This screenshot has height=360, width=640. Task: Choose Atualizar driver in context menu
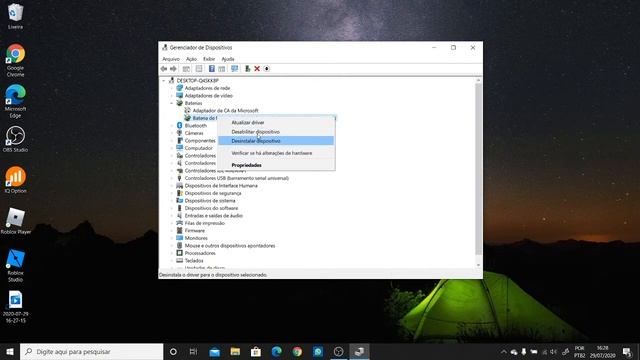click(x=276, y=122)
